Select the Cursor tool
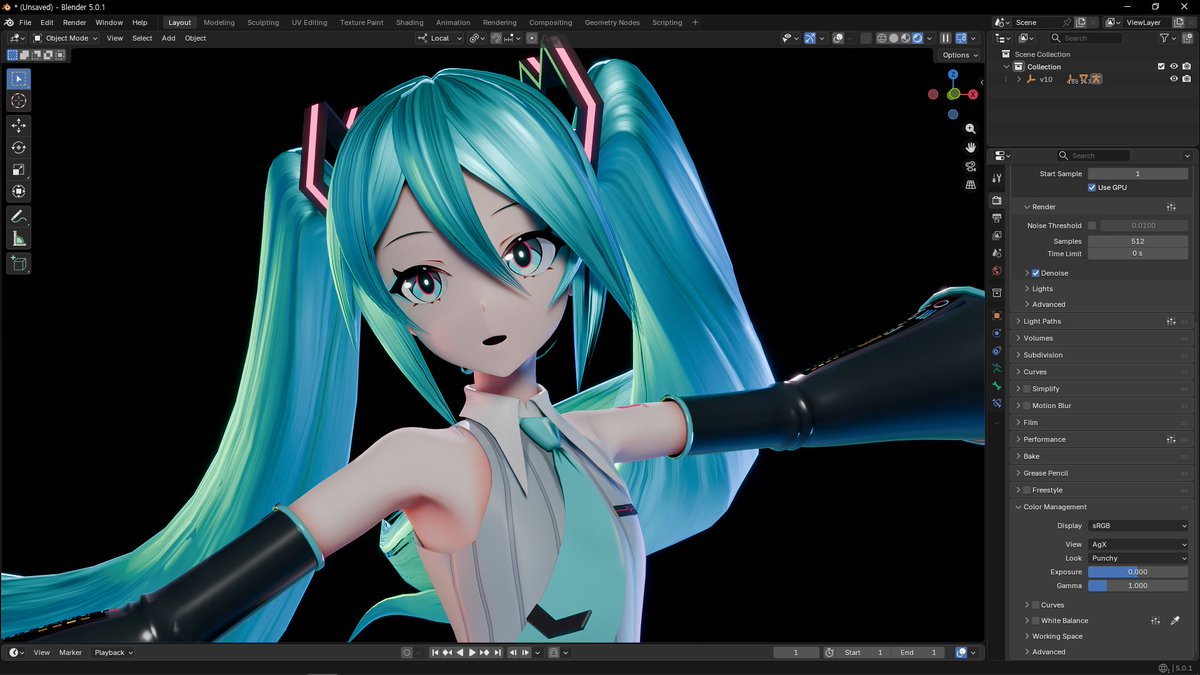Viewport: 1200px width, 675px height. tap(19, 101)
